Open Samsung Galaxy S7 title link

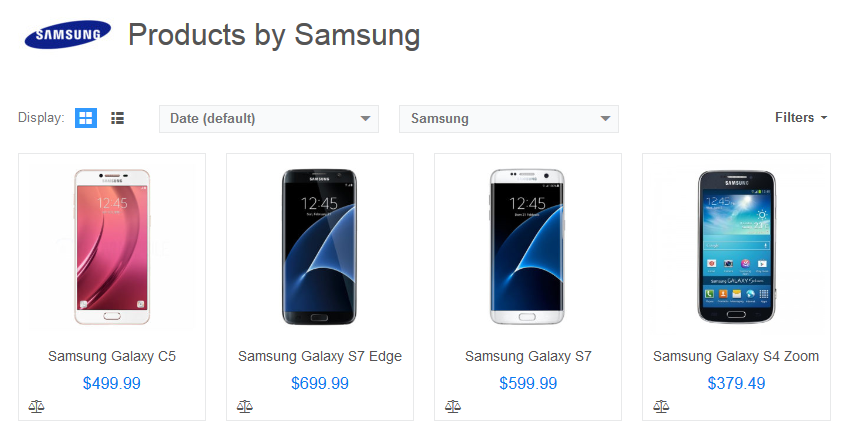[x=528, y=356]
